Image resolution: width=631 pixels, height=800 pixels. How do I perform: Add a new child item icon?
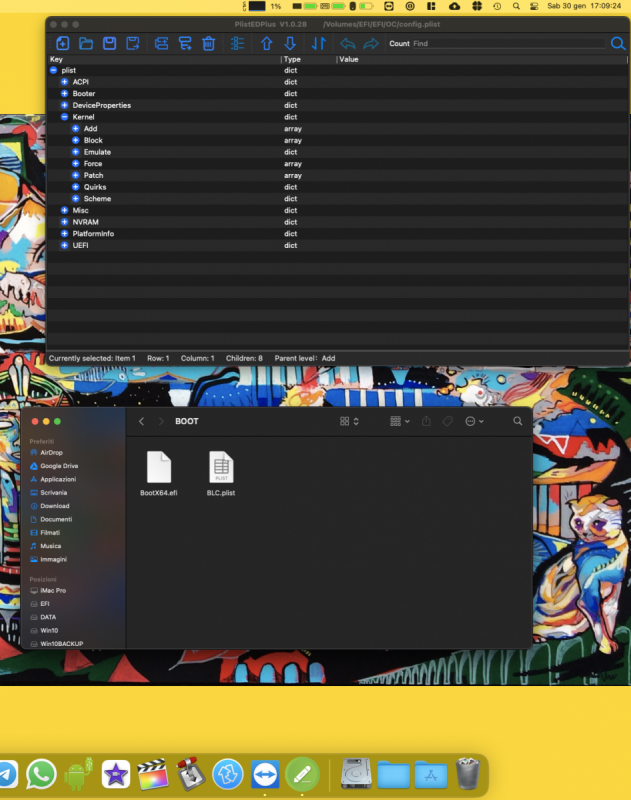(x=185, y=43)
